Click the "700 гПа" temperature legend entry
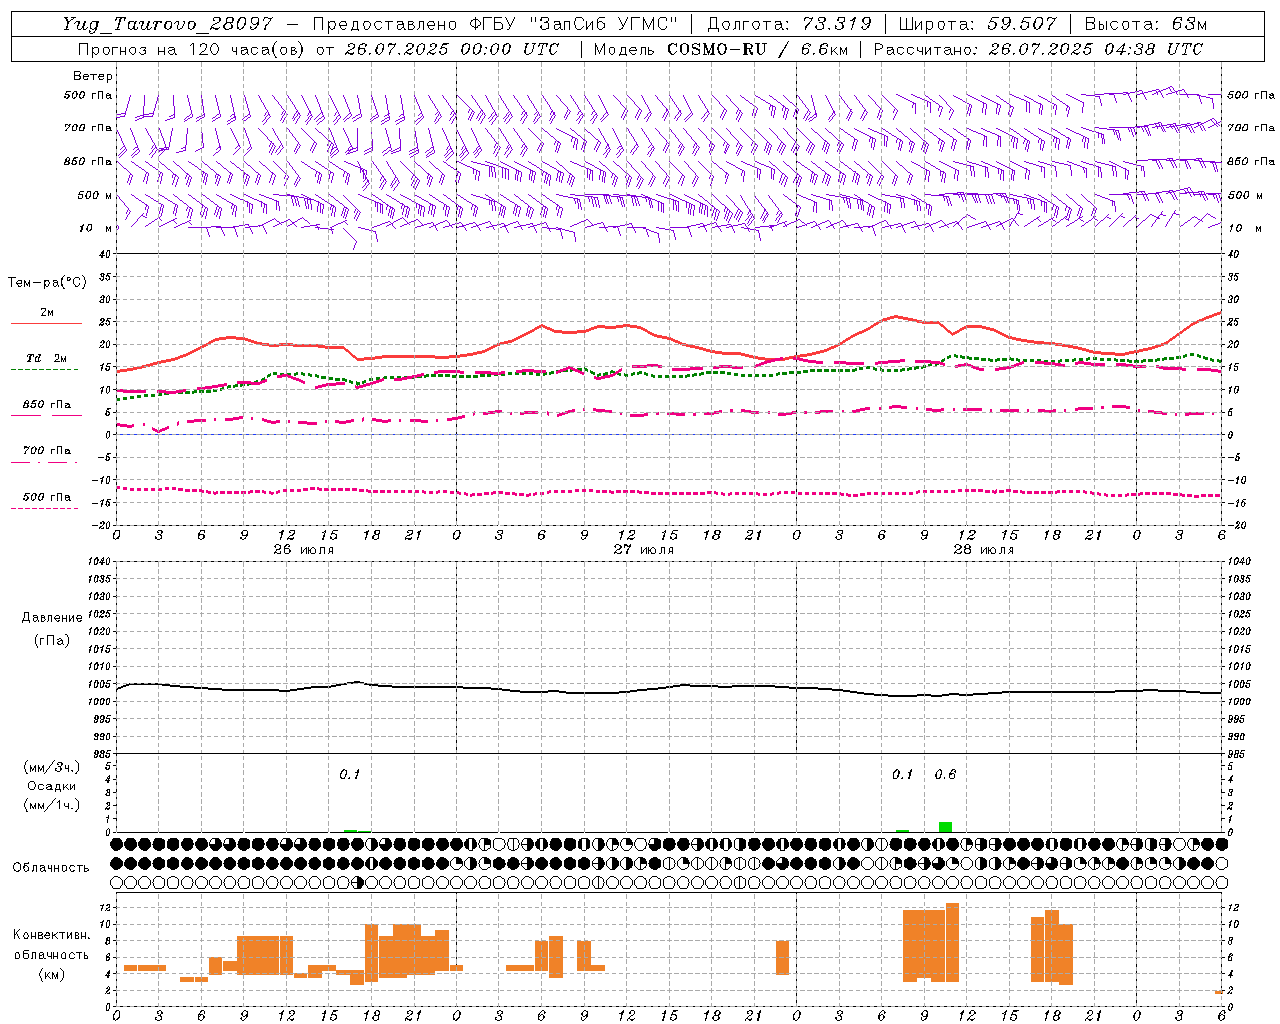 (47, 450)
